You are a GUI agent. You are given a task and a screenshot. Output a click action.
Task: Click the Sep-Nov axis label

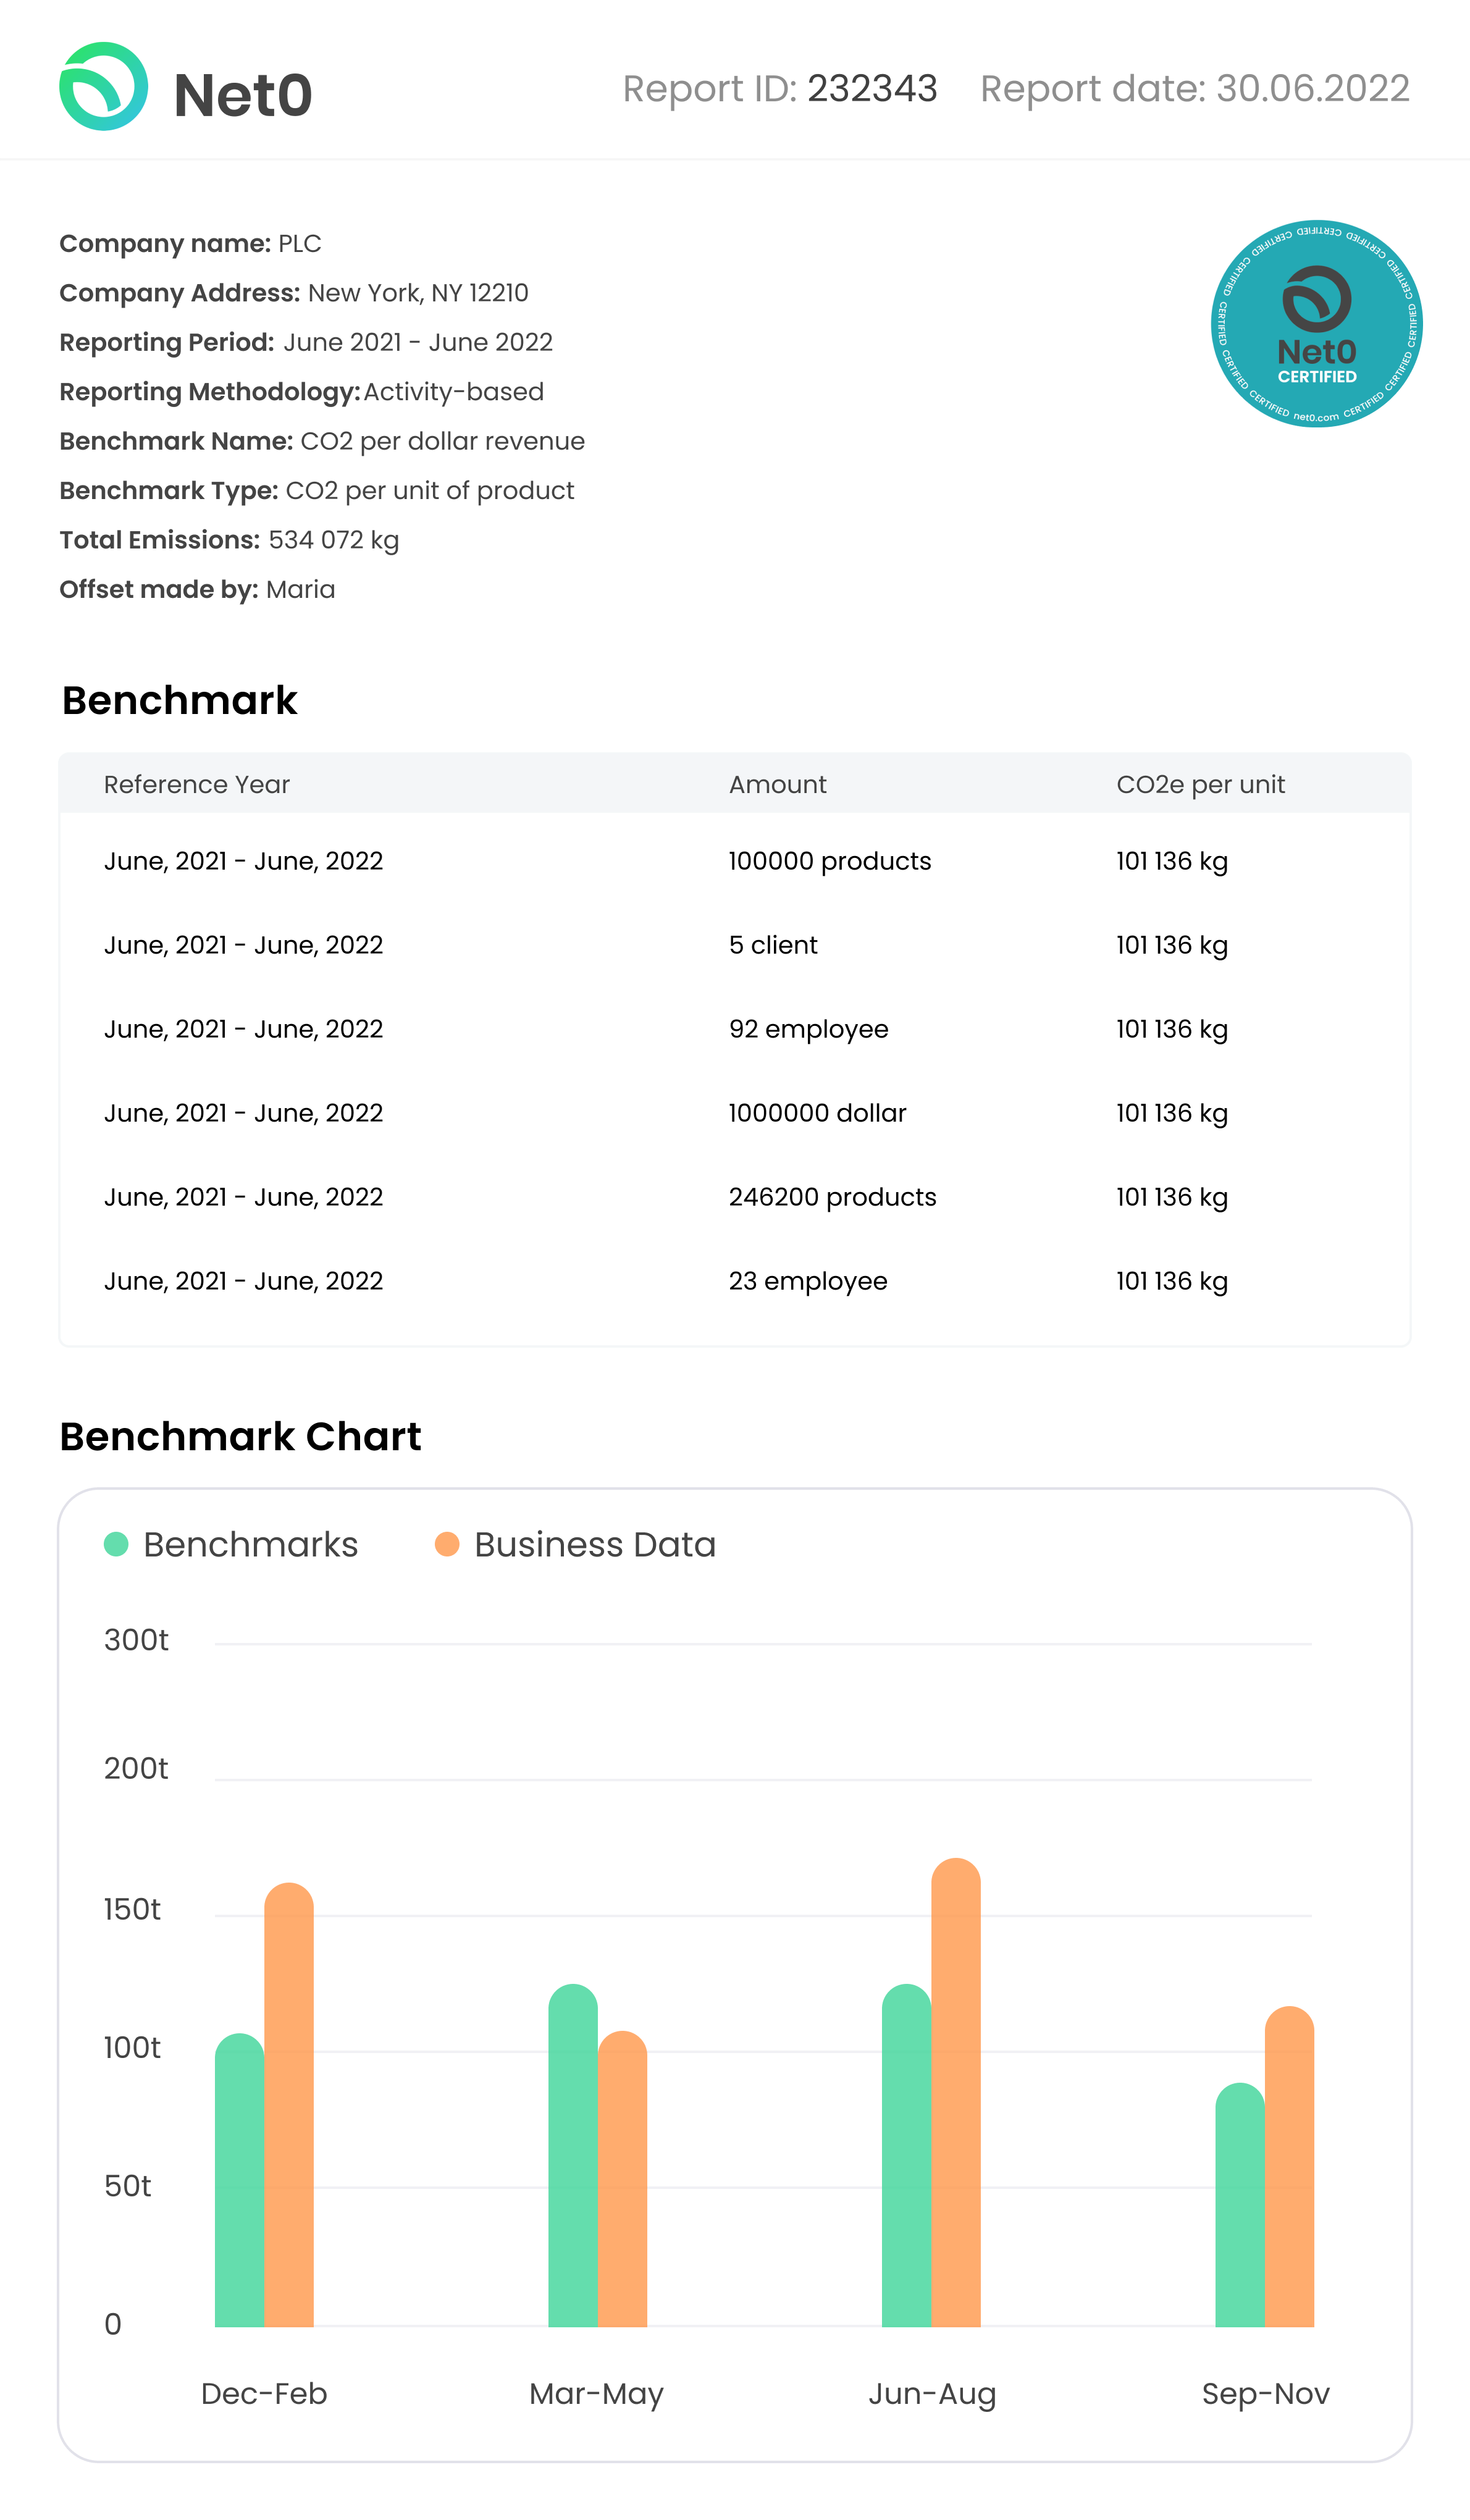tap(1266, 2395)
